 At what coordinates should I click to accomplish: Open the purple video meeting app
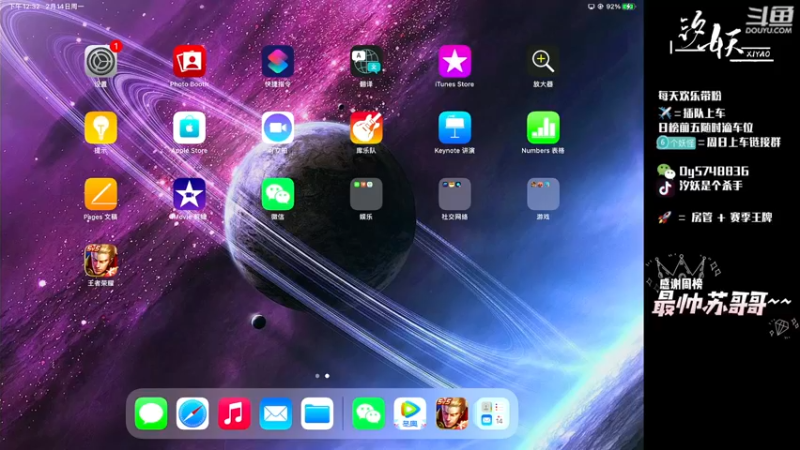click(x=278, y=128)
